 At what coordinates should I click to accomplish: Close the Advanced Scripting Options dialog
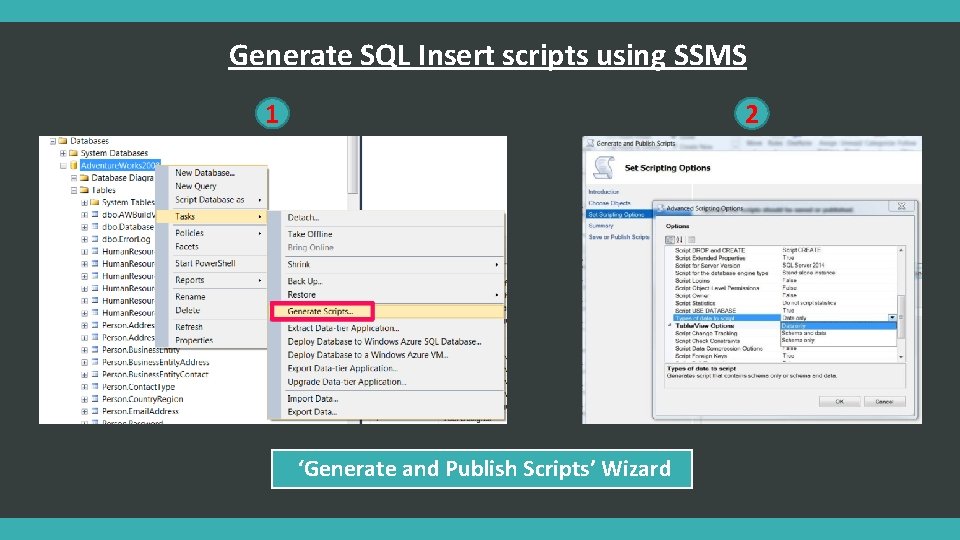point(901,206)
